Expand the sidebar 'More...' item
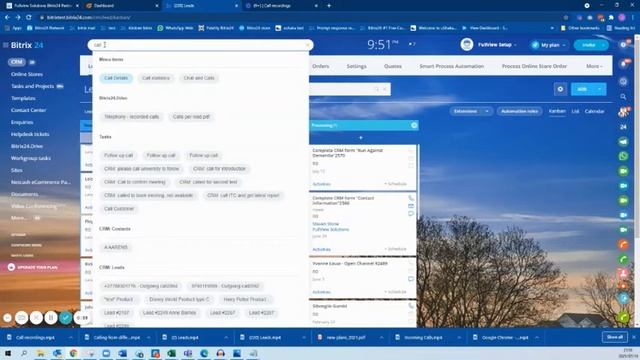 [x=19, y=218]
